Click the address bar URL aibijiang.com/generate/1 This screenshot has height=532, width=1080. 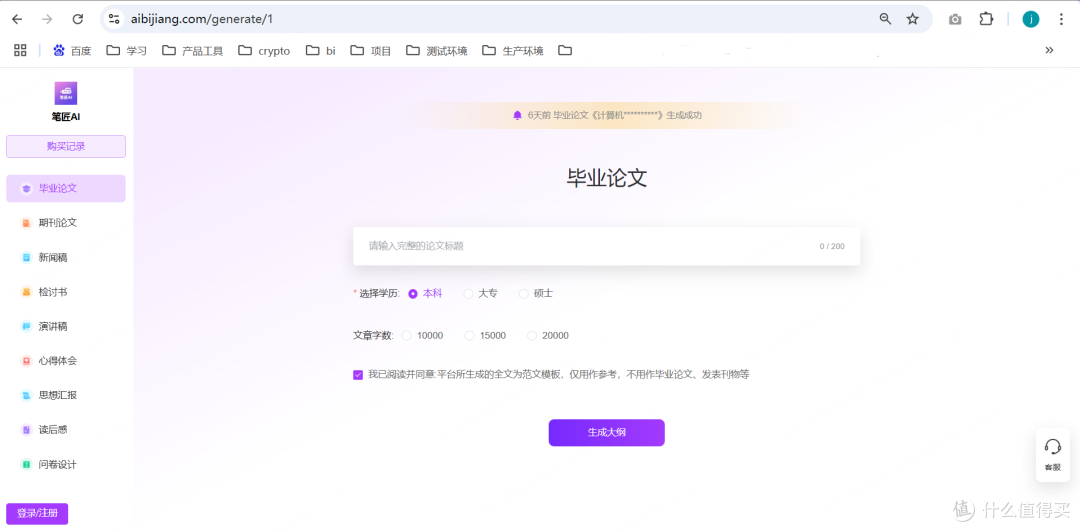pyautogui.click(x=202, y=19)
